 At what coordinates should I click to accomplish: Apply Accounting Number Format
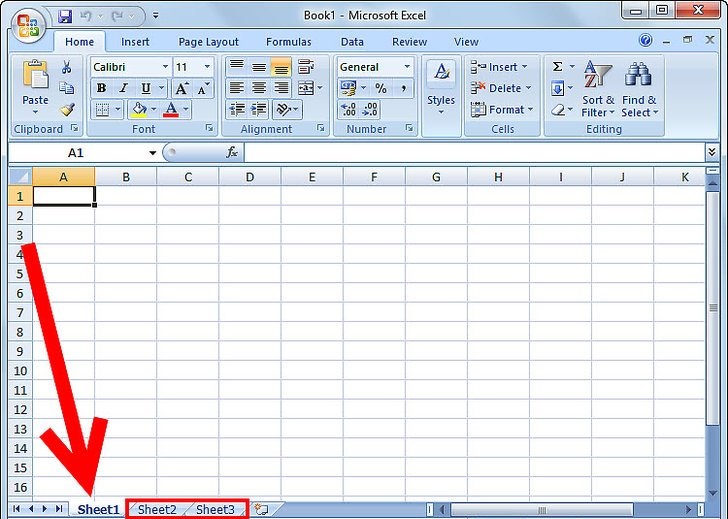tap(349, 88)
